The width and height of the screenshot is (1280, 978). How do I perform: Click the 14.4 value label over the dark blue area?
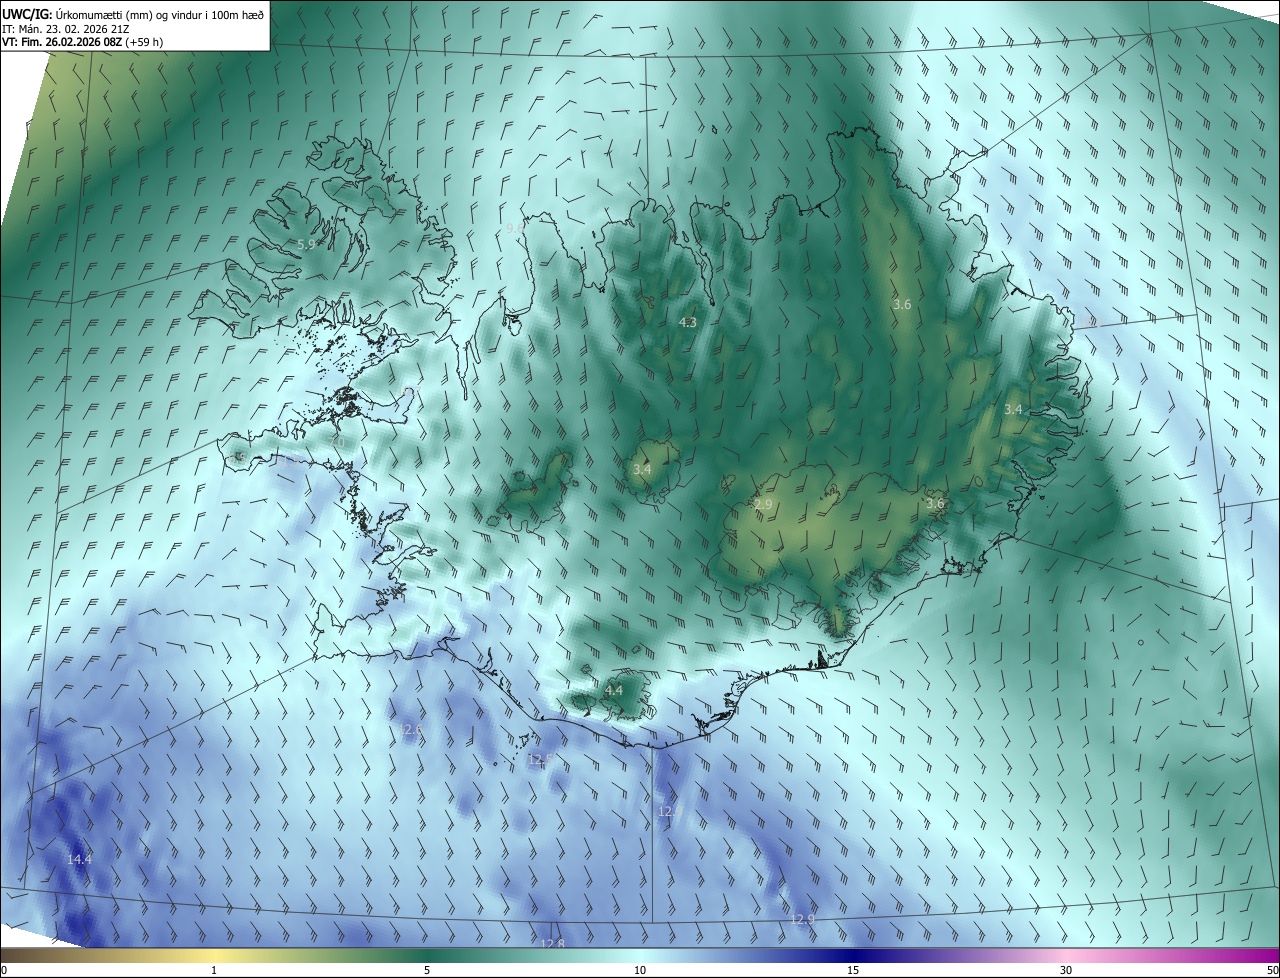coord(80,859)
